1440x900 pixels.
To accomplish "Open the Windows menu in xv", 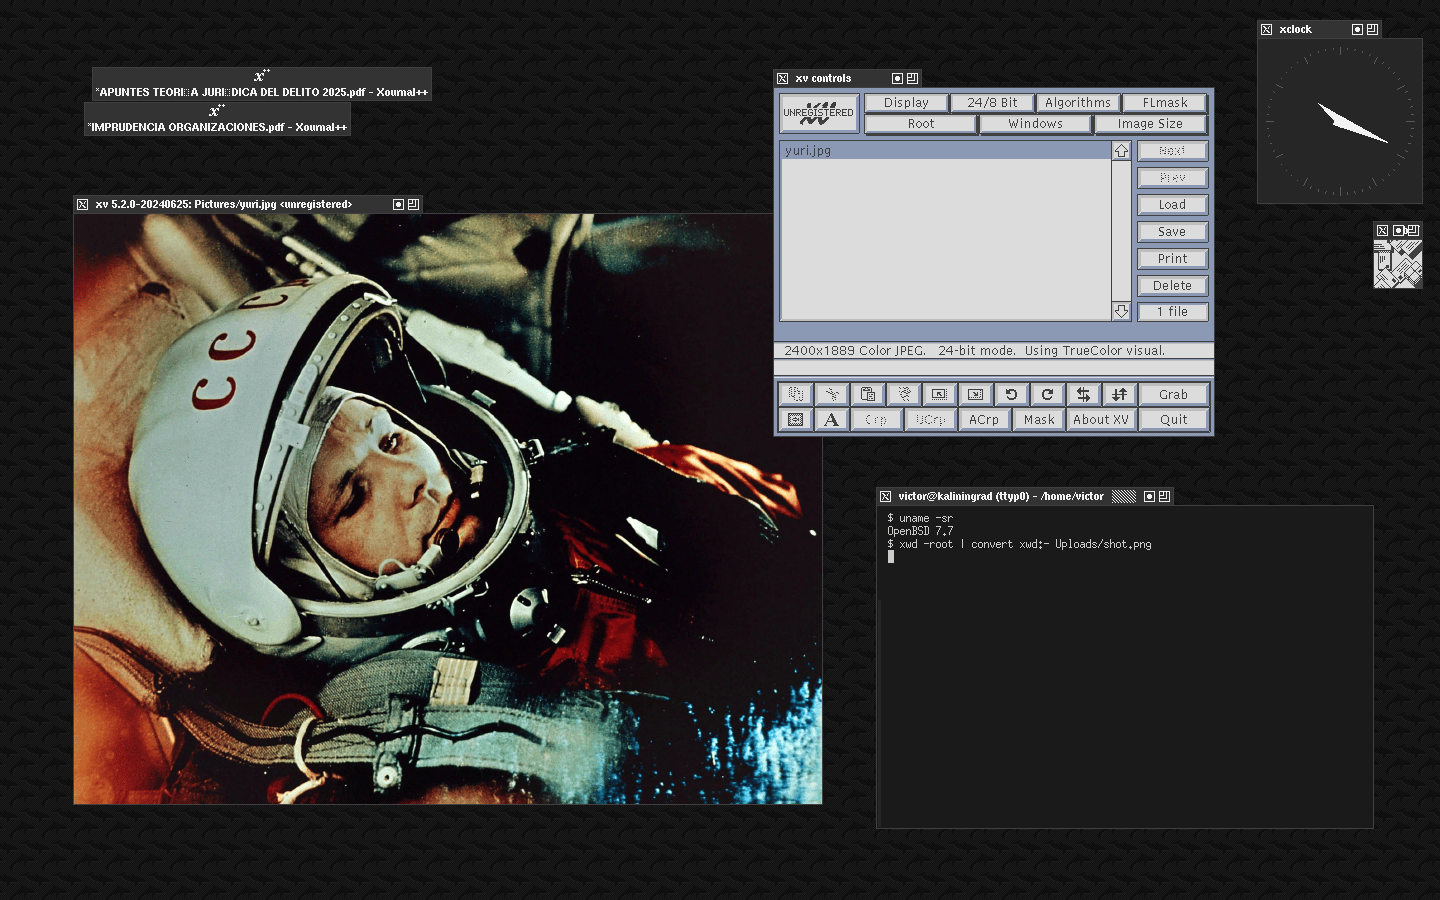I will coord(1035,124).
